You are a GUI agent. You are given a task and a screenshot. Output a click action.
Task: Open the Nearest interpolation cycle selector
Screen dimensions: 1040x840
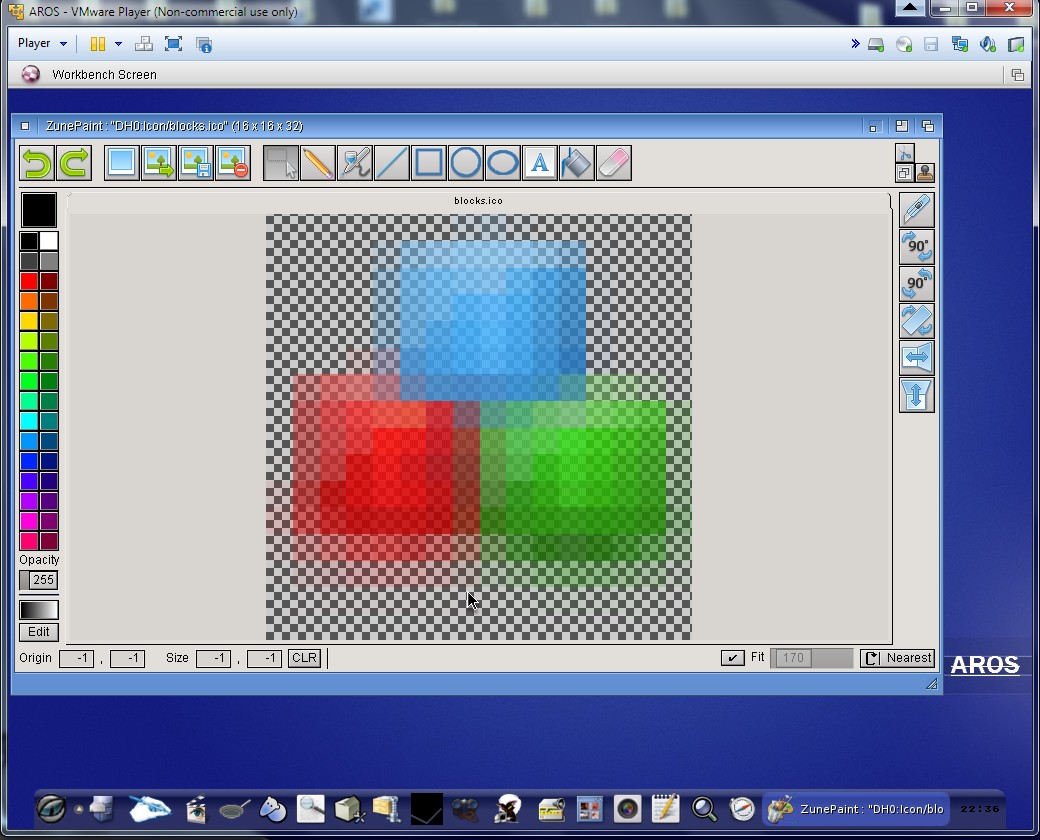(897, 658)
